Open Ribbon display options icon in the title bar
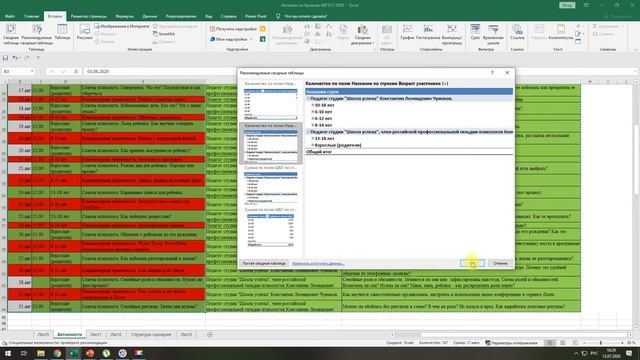Screen dimensions: 640x360 coord(586,5)
